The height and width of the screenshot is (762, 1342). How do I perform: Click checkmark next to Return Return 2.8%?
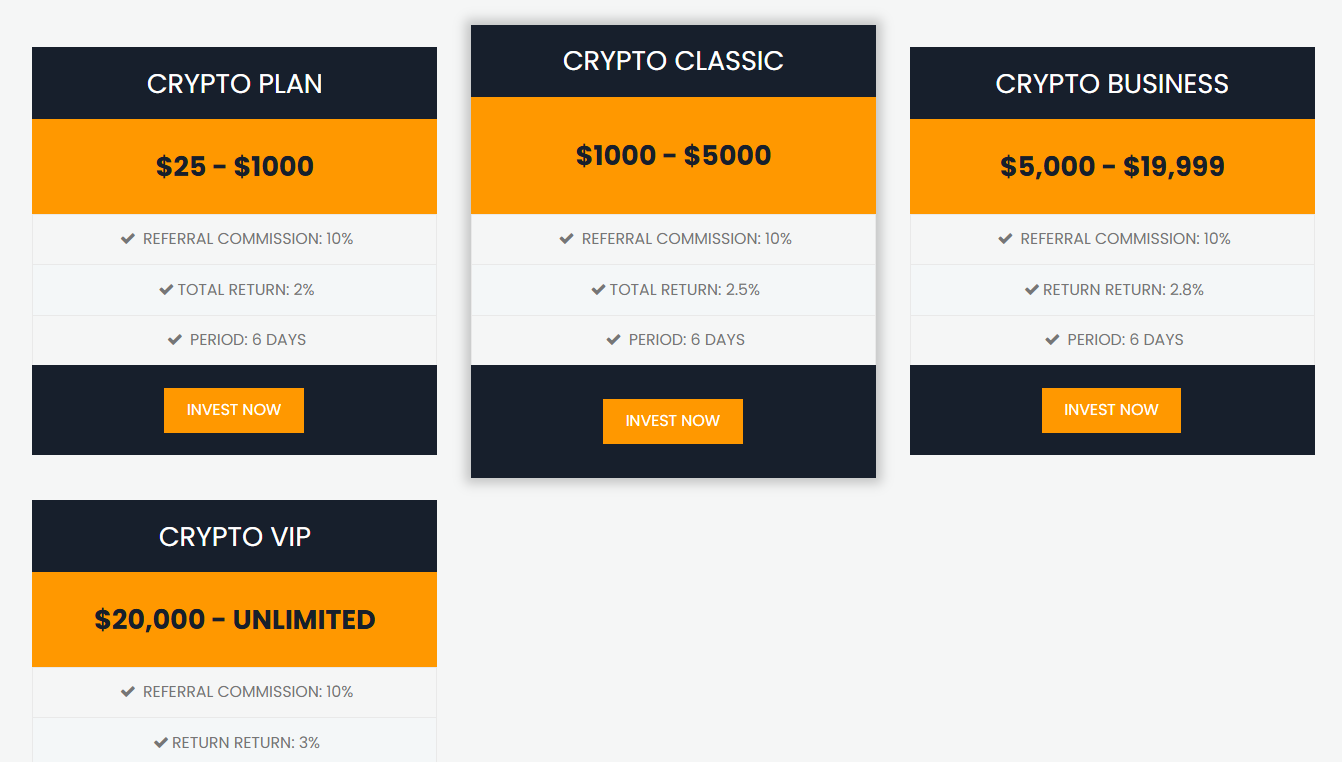point(1031,290)
